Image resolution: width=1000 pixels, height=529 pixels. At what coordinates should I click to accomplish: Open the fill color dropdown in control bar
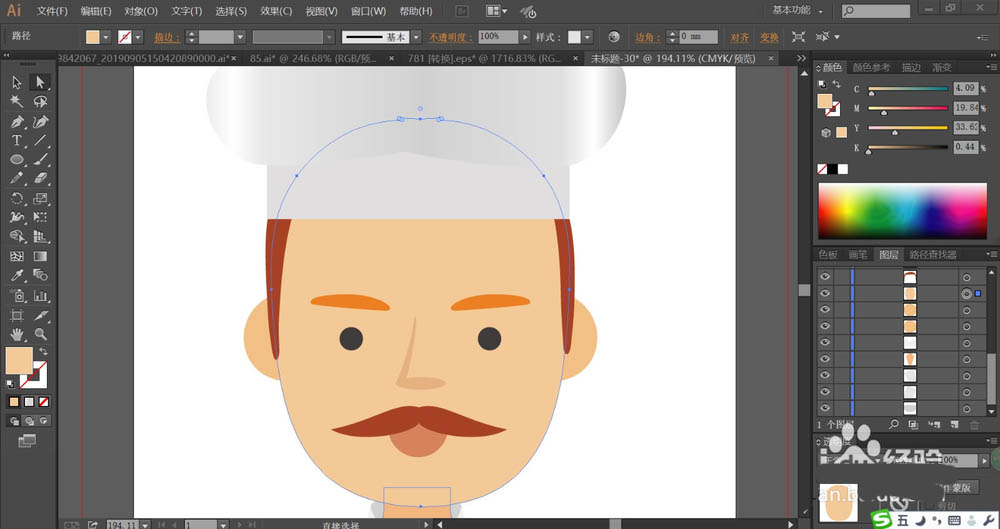(106, 37)
